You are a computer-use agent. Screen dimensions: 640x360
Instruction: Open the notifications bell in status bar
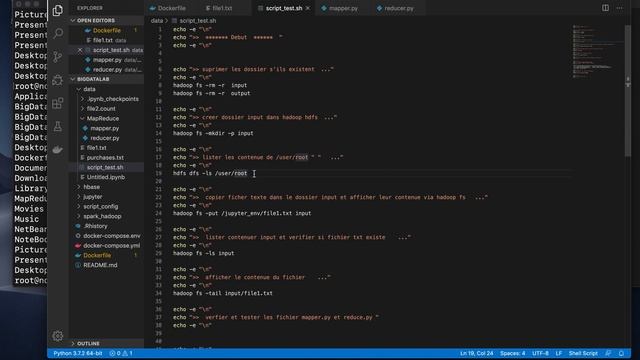pyautogui.click(x=621, y=353)
